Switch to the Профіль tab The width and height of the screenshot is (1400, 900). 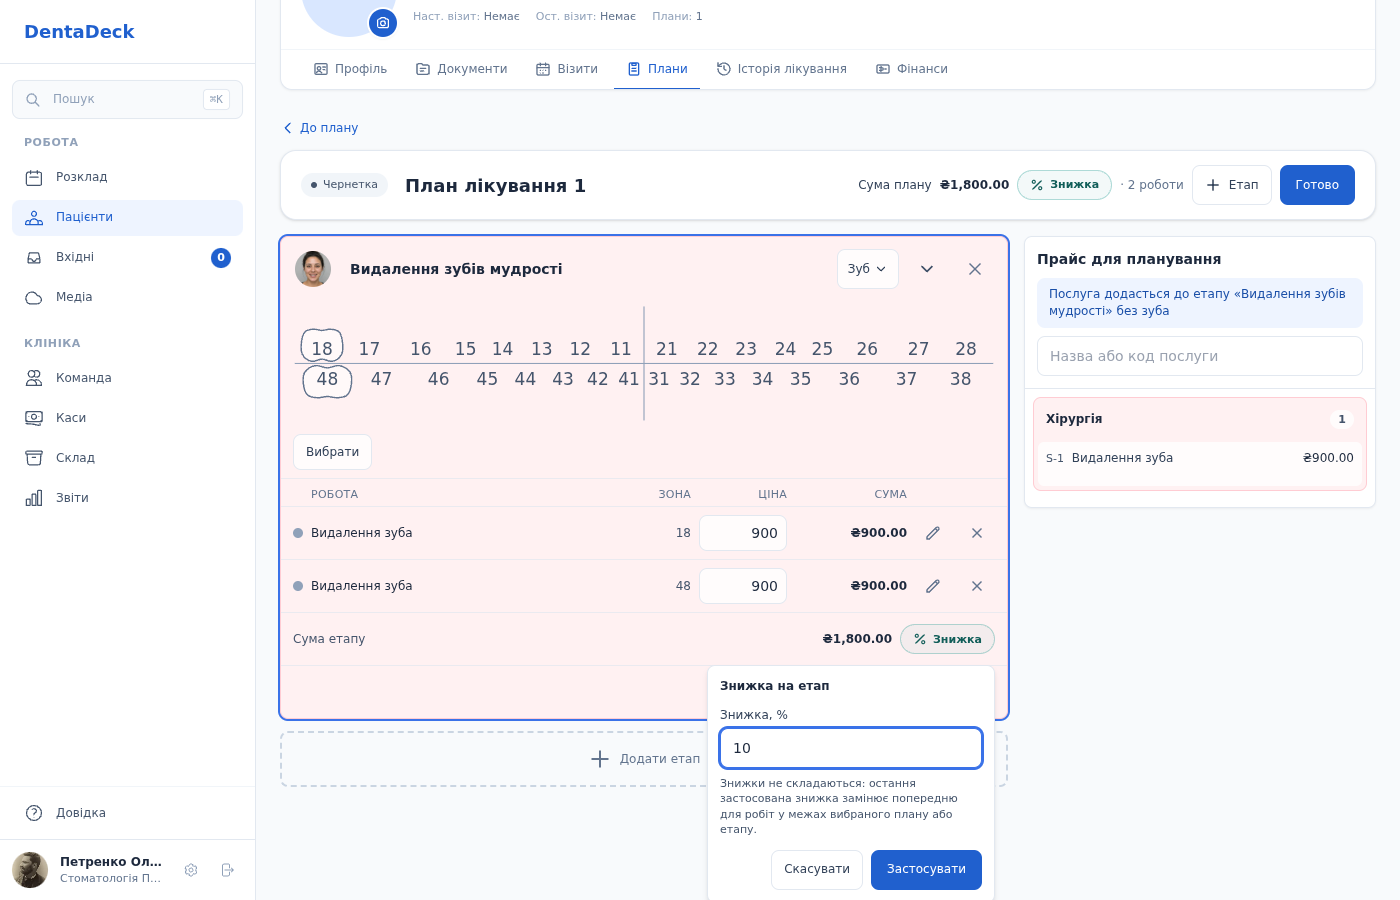pyautogui.click(x=350, y=69)
